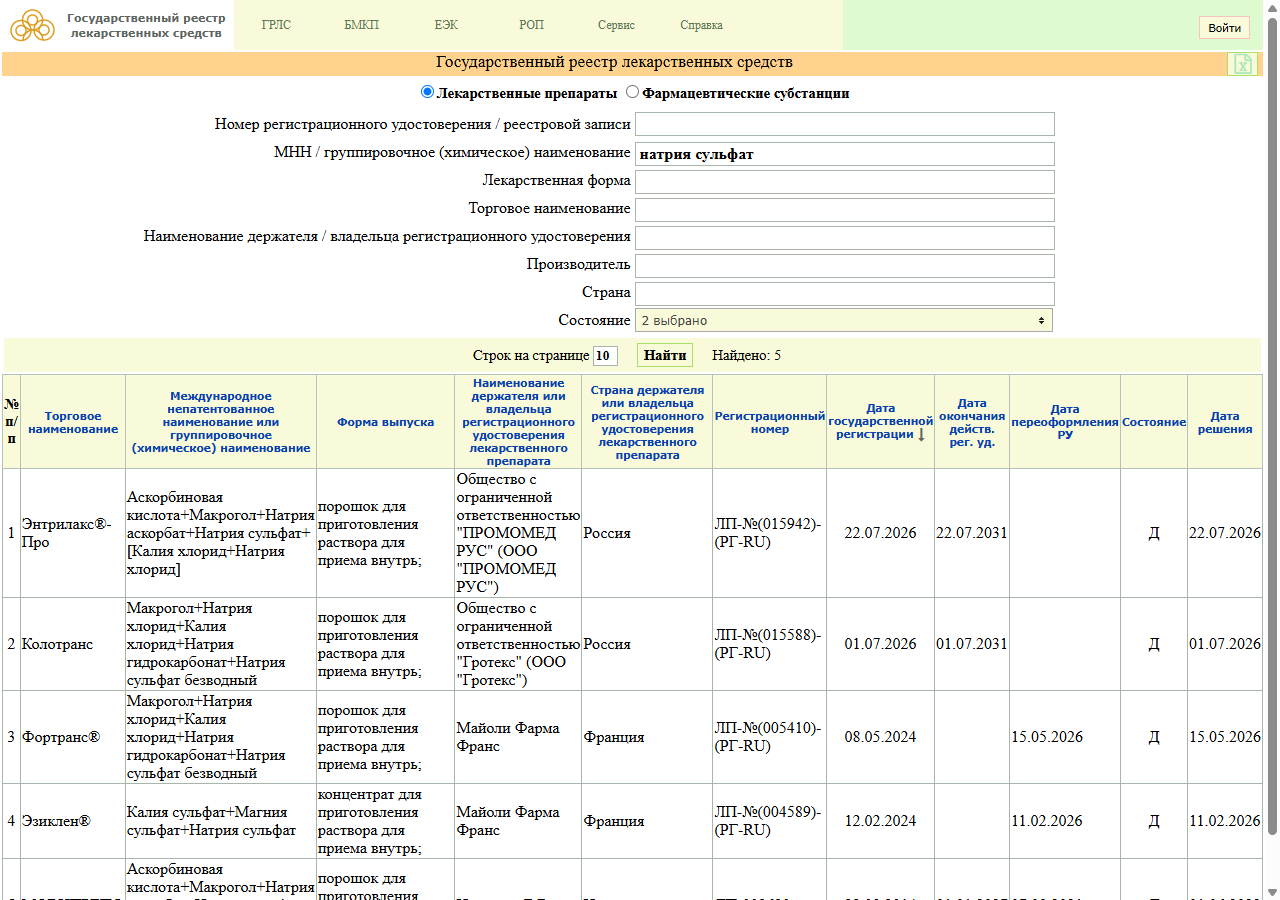The image size is (1280, 900).
Task: Open the Справка menu
Action: click(701, 25)
